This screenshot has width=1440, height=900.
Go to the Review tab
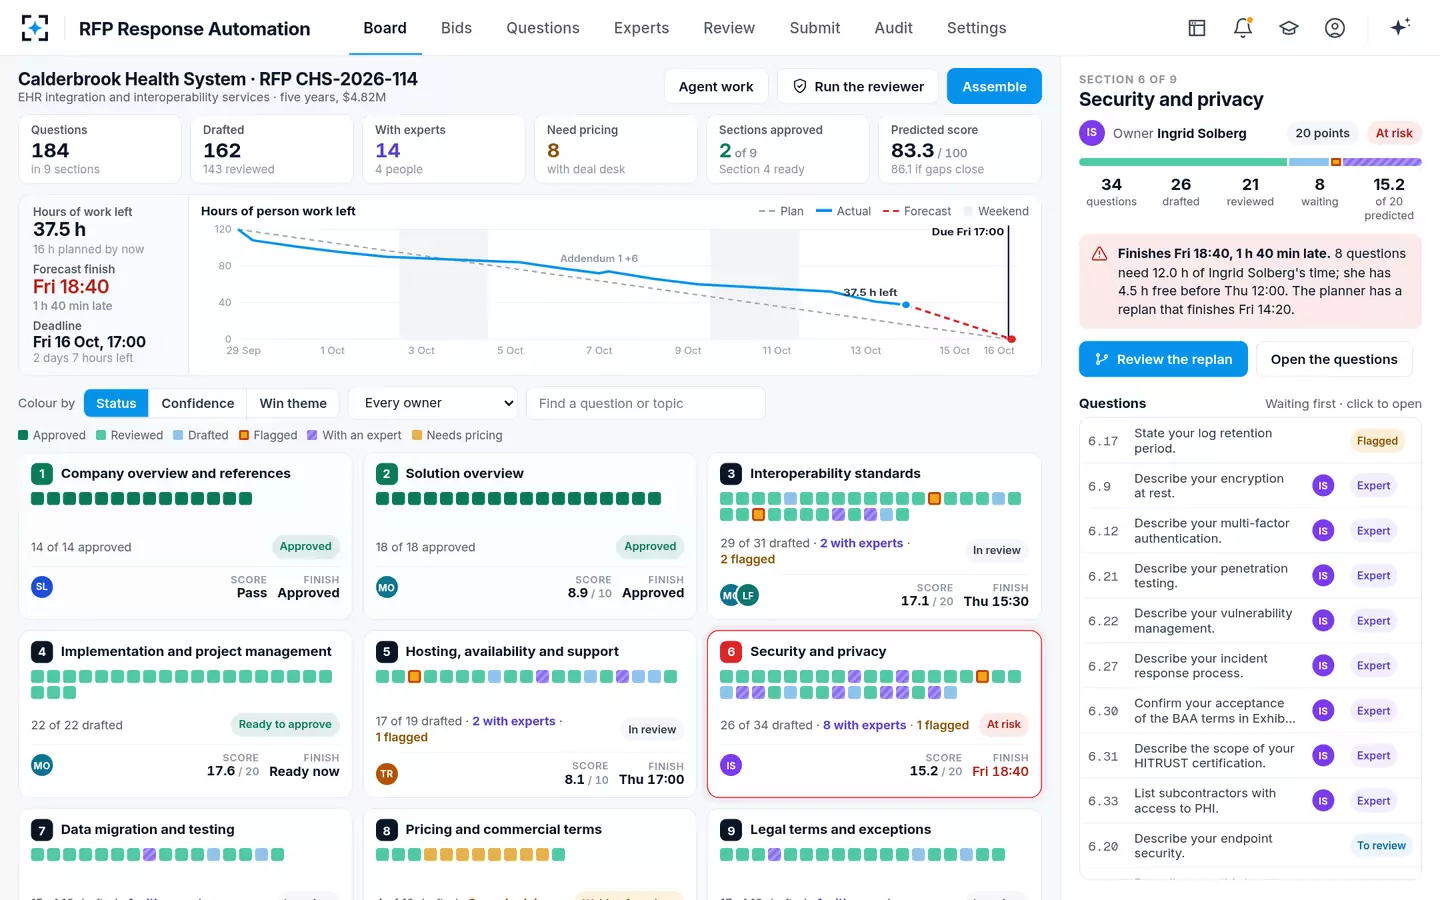tap(729, 28)
